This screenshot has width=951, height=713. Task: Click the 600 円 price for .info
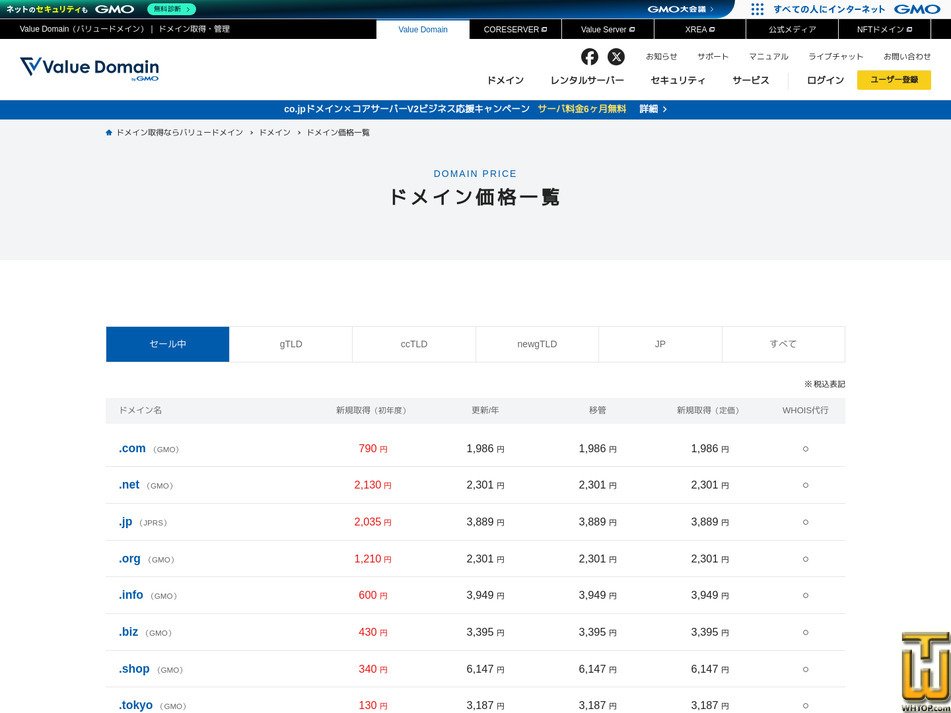373,595
